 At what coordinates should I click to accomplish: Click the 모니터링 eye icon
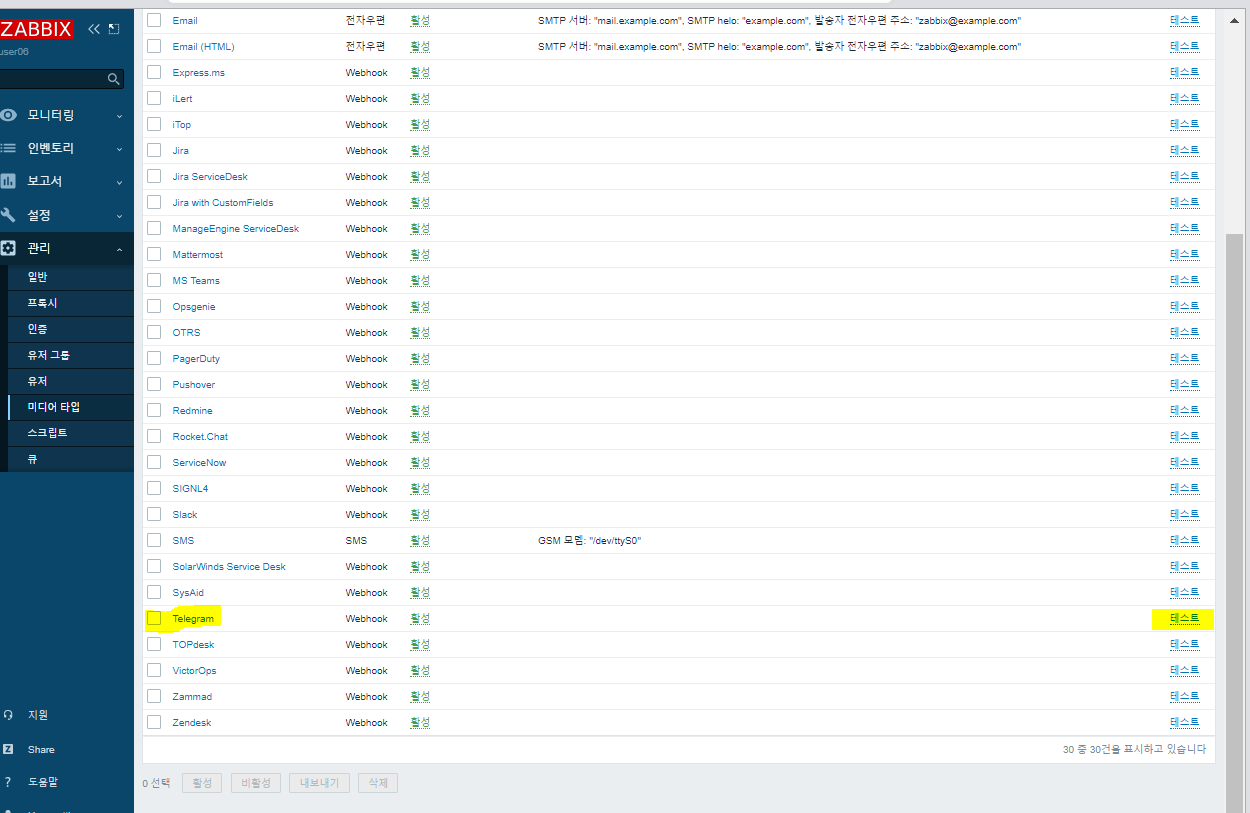click(8, 115)
